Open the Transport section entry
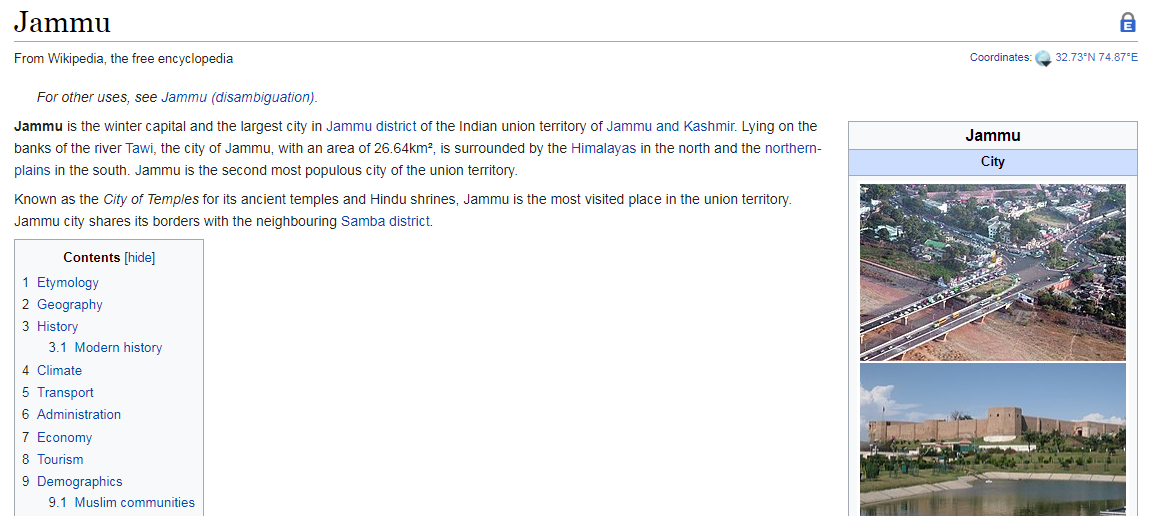This screenshot has height=516, width=1153. point(65,393)
